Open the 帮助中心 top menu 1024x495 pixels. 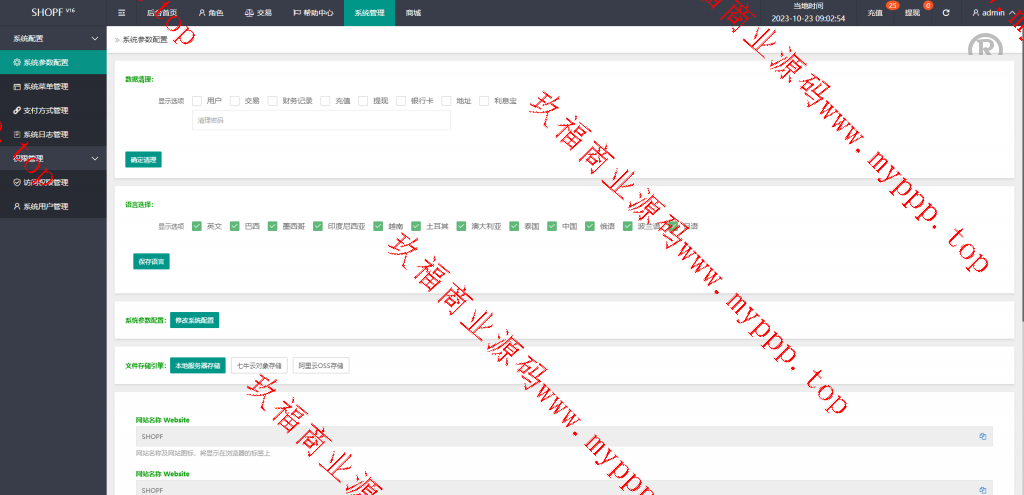click(313, 13)
